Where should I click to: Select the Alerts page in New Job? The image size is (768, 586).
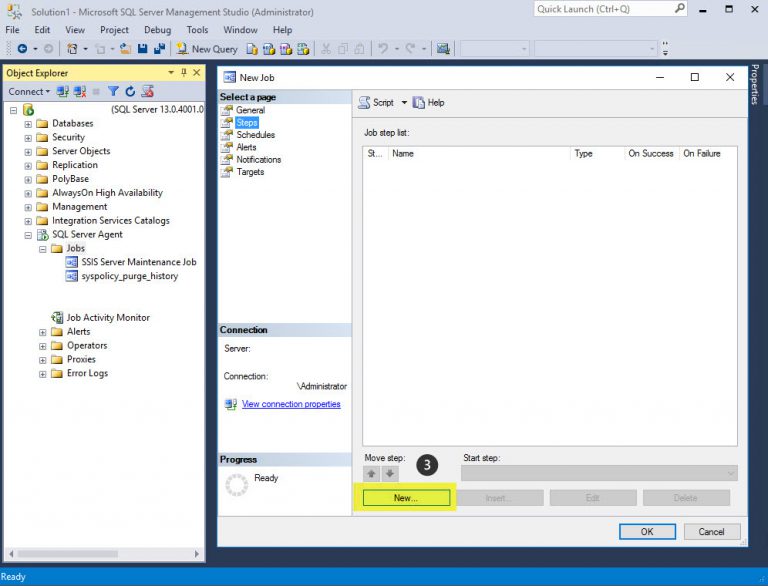246,147
